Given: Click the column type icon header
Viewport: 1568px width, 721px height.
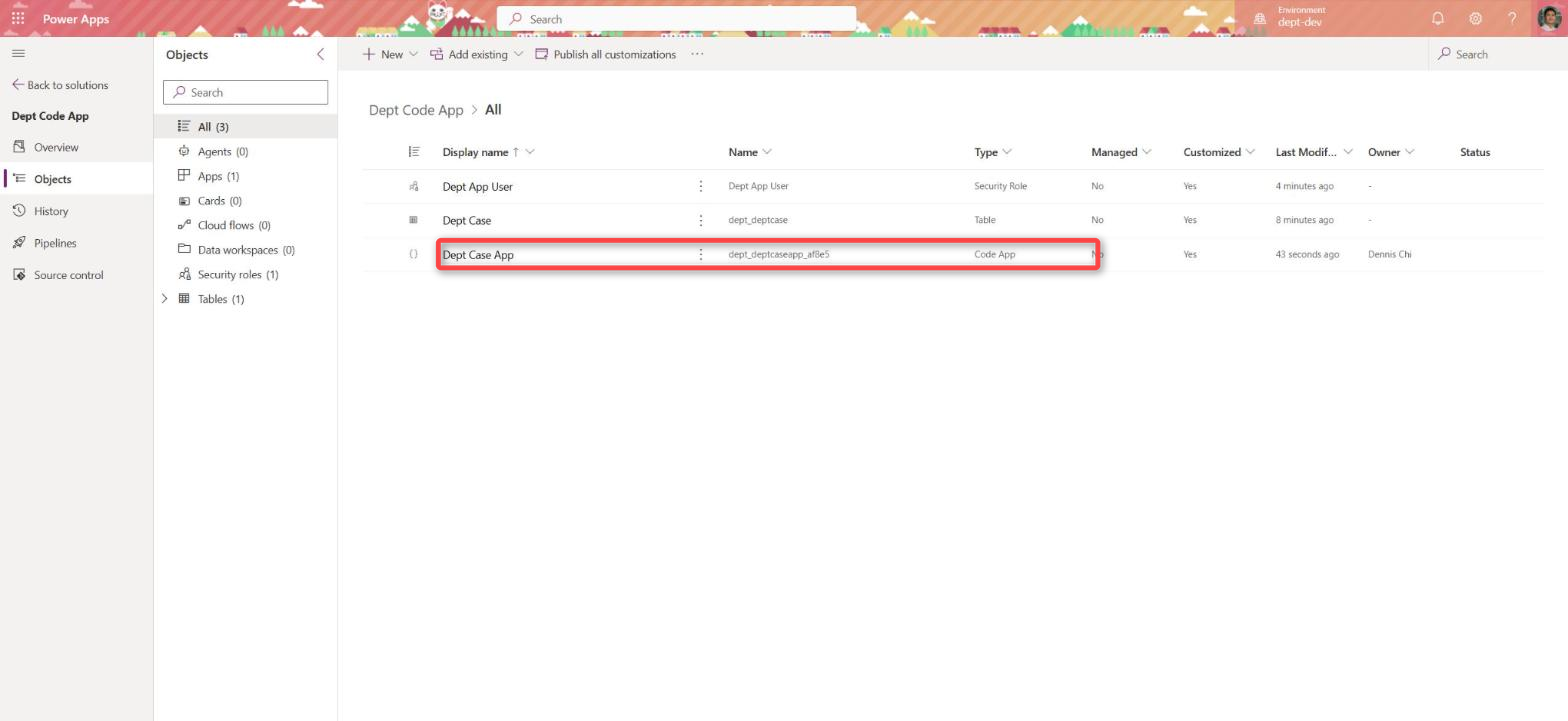Looking at the screenshot, I should (x=414, y=152).
